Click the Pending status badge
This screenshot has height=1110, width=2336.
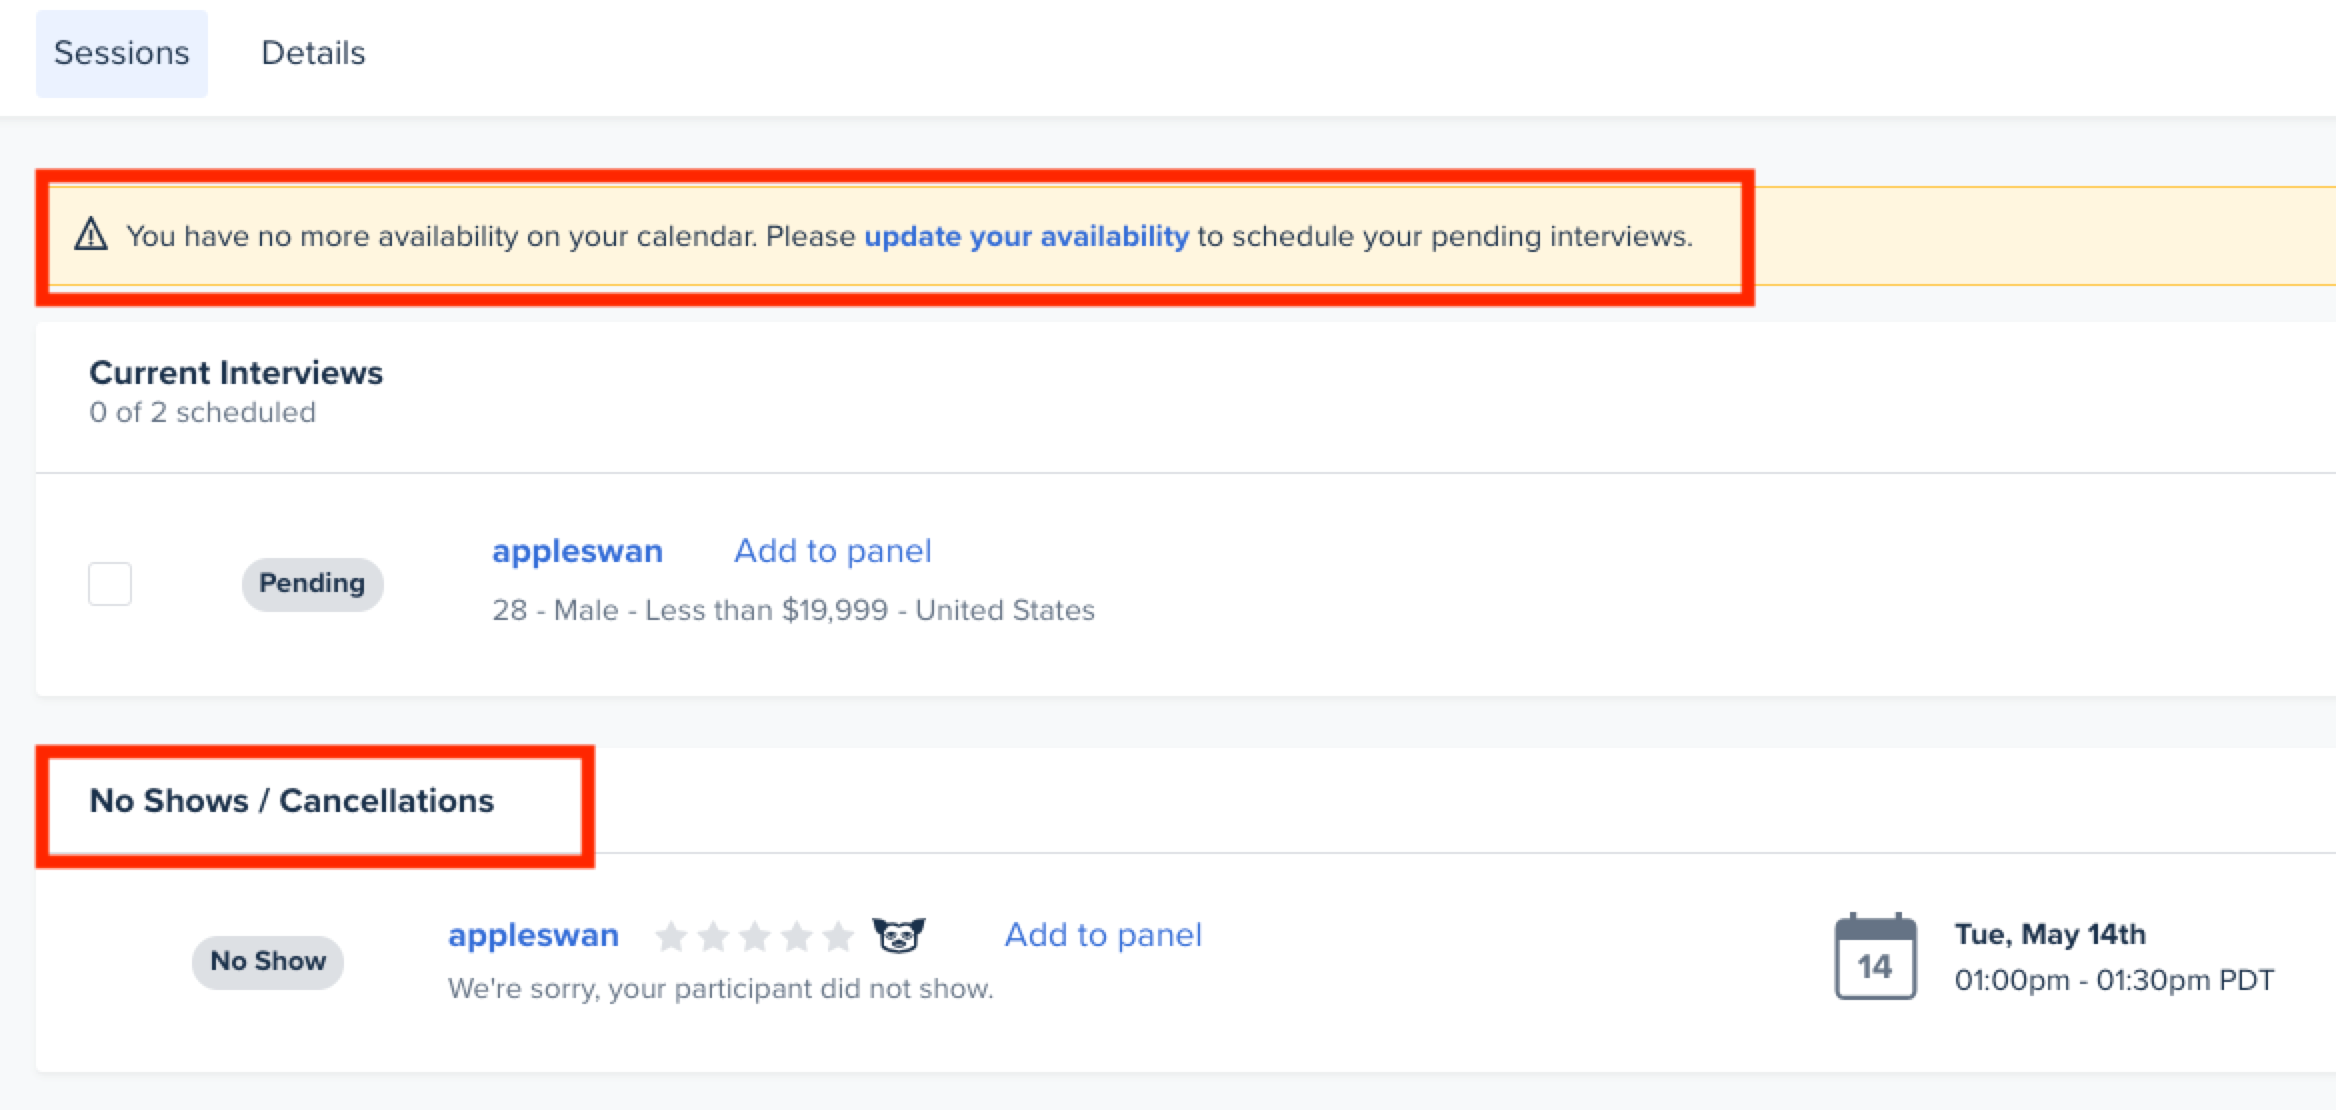pyautogui.click(x=312, y=583)
